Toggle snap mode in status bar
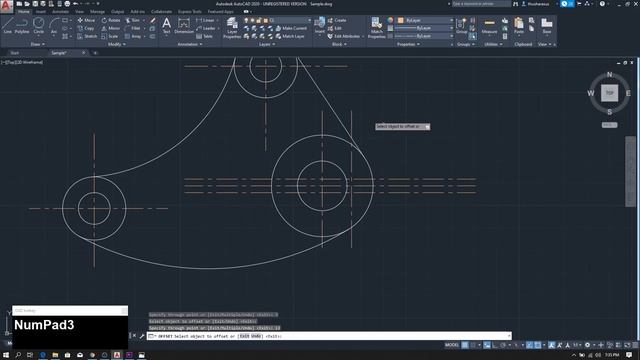The width and height of the screenshot is (640, 360). (x=473, y=345)
